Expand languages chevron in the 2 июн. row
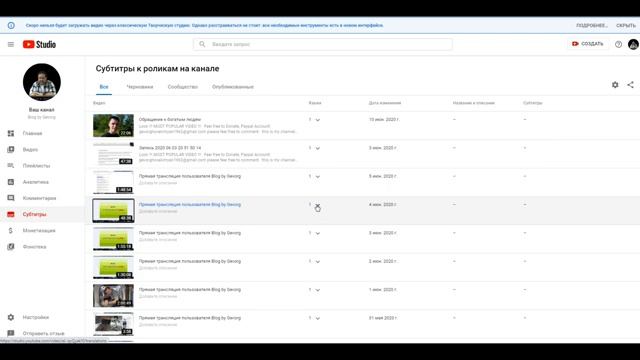640x360 pixels. pyautogui.click(x=318, y=262)
